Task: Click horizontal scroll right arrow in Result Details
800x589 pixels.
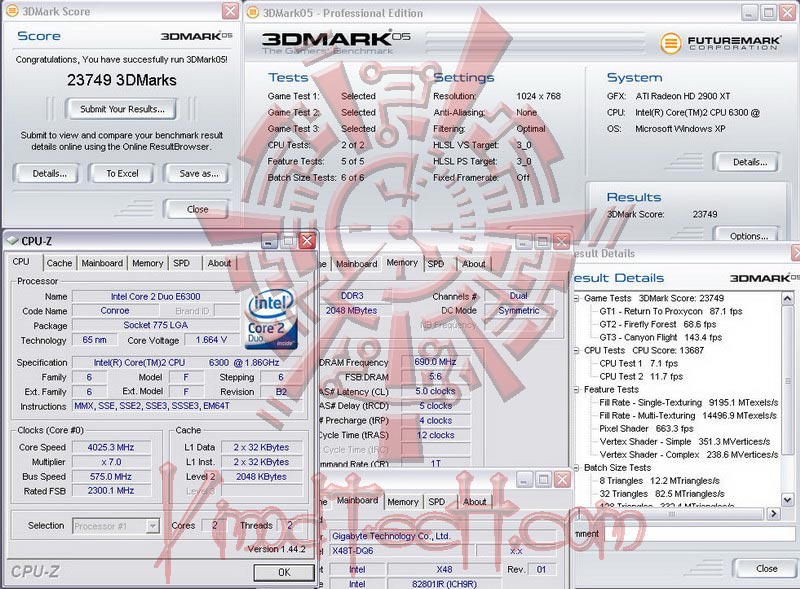Action: coord(773,513)
